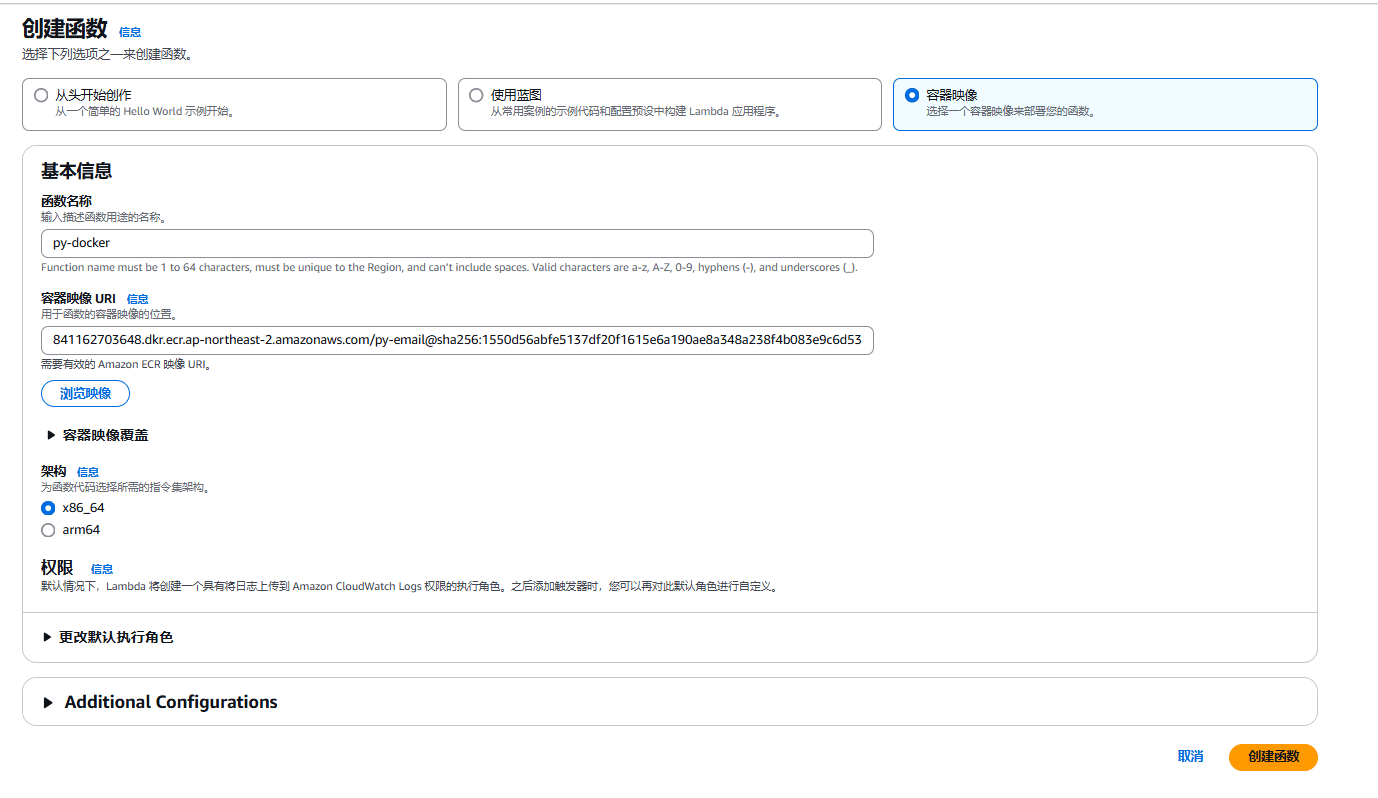Screen dimensions: 1378x798
Task: Open 信息 link next to 容器映像 URI
Action: [x=137, y=299]
